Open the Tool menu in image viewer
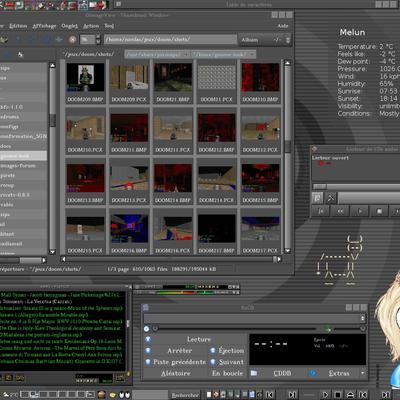400x400 pixels. tap(109, 26)
